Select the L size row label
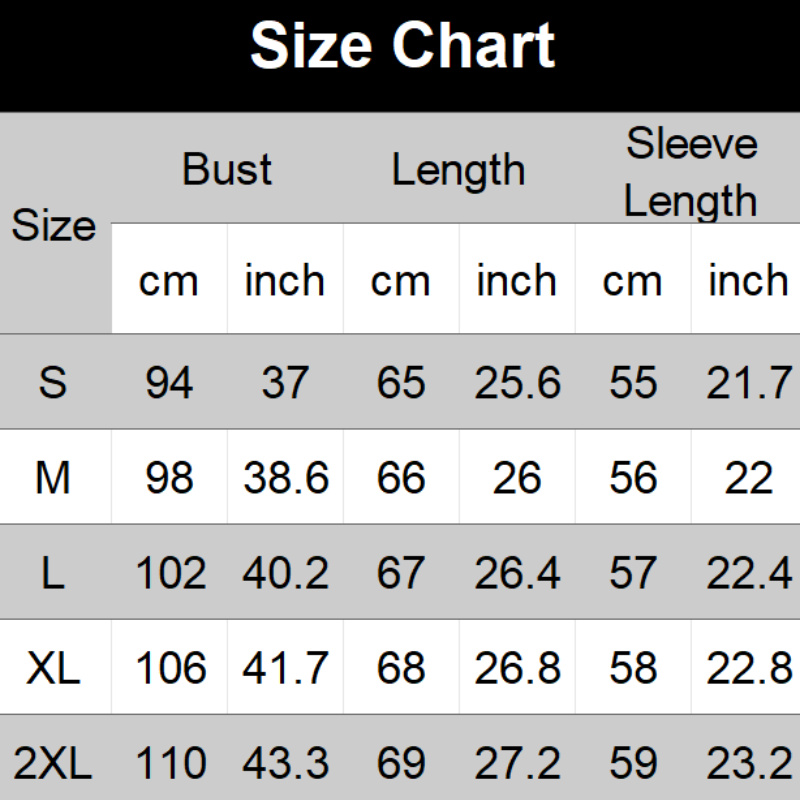 54,573
